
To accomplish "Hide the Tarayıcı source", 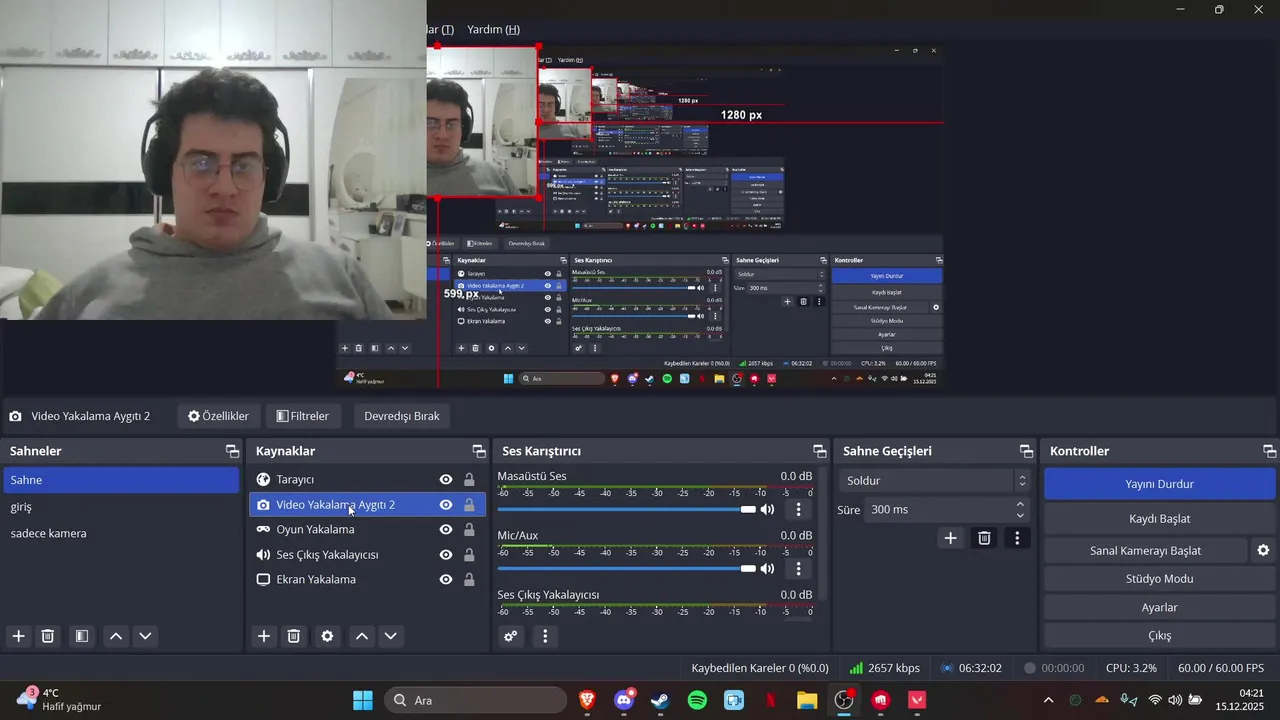I will click(446, 480).
